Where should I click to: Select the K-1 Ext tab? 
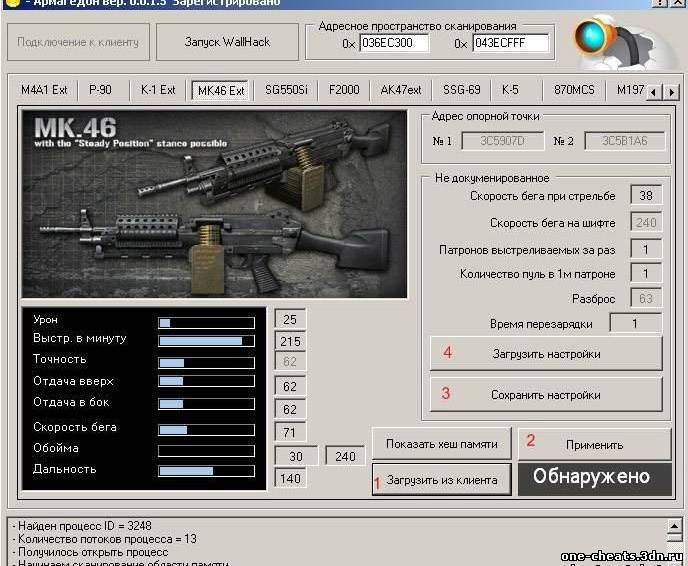coord(158,90)
